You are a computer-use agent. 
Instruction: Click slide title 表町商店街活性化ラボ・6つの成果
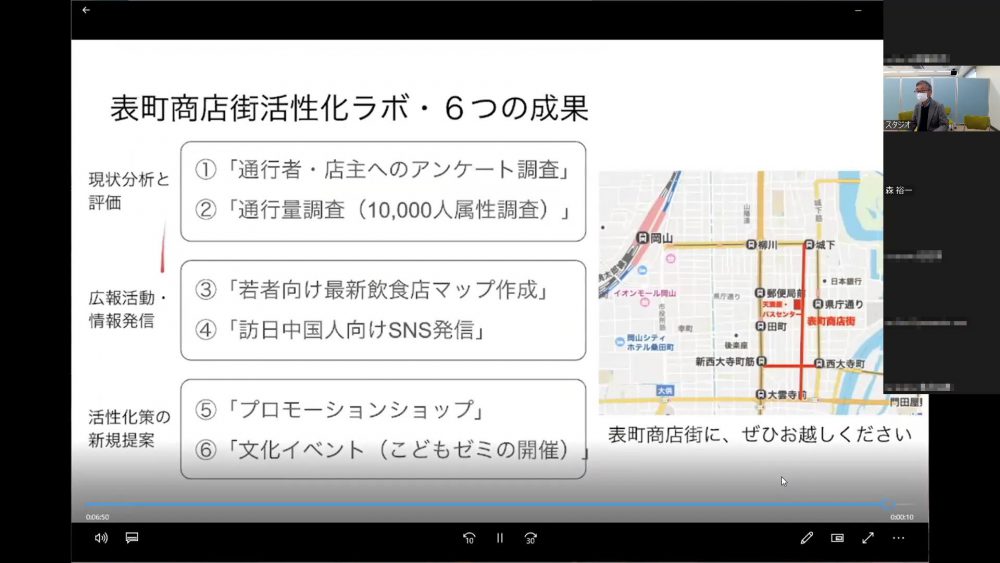point(349,108)
